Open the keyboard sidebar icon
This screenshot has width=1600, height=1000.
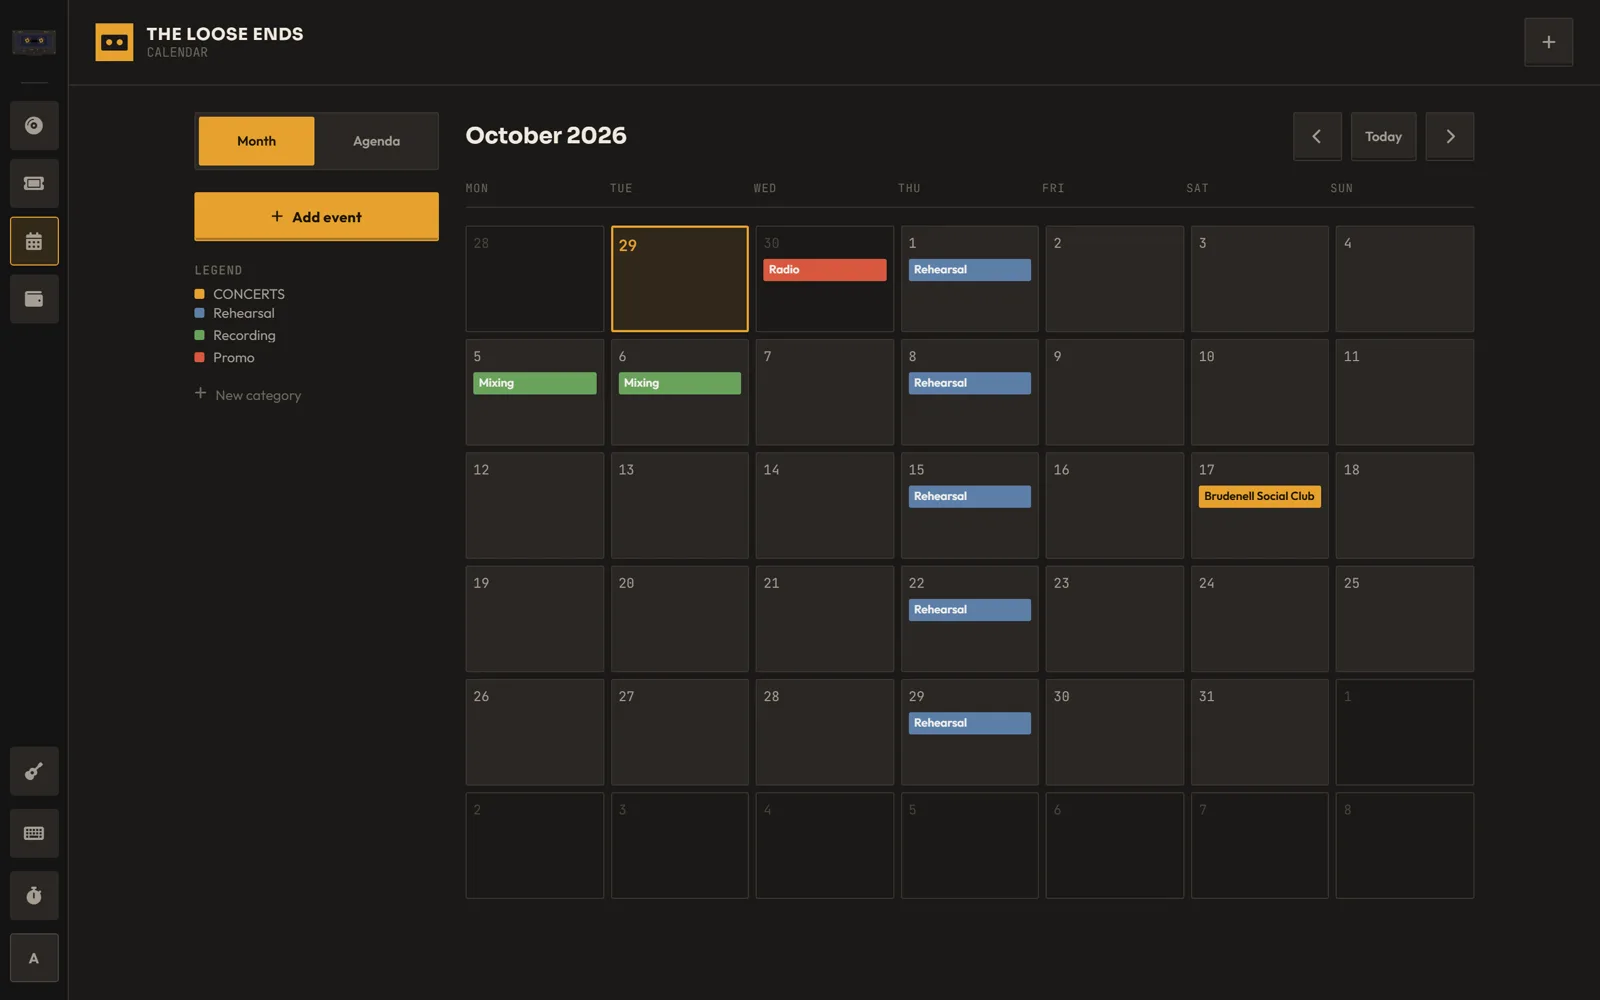tap(34, 833)
